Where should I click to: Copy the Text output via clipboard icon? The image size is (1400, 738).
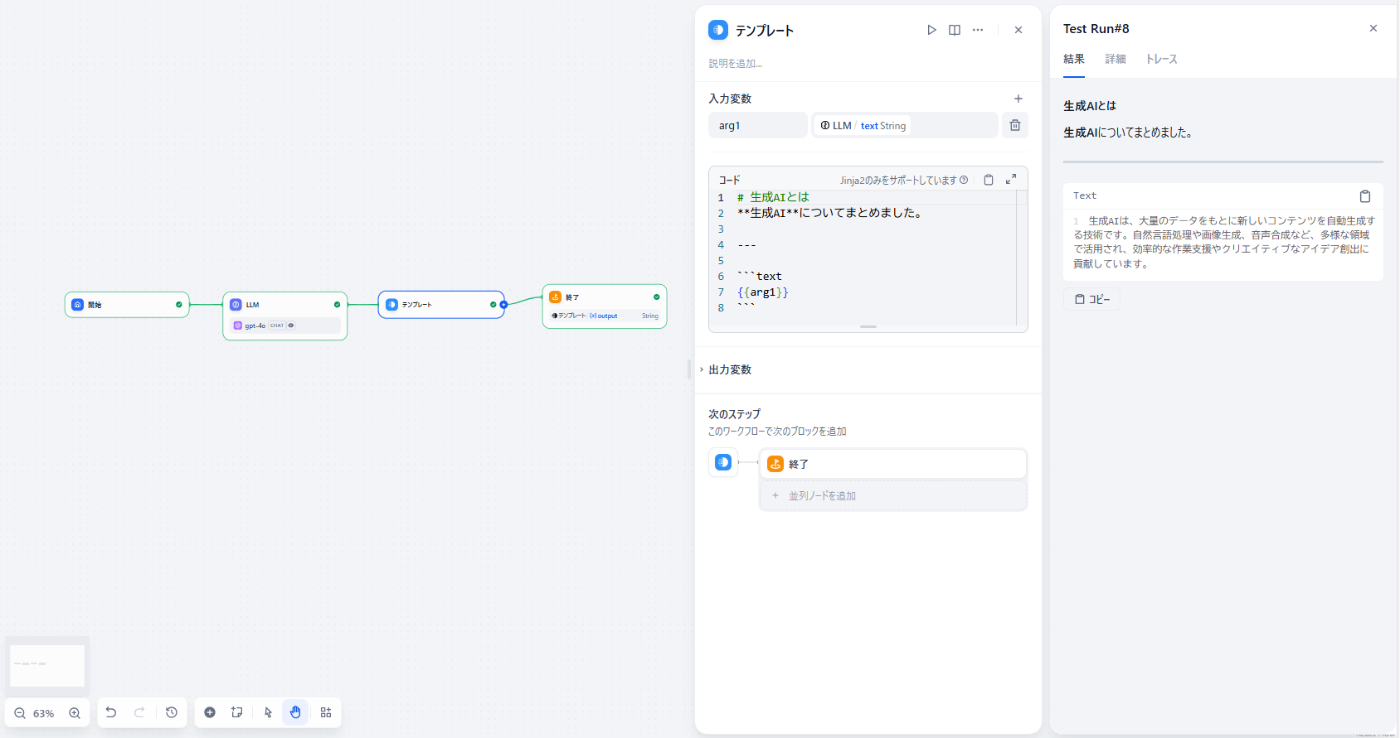point(1365,196)
